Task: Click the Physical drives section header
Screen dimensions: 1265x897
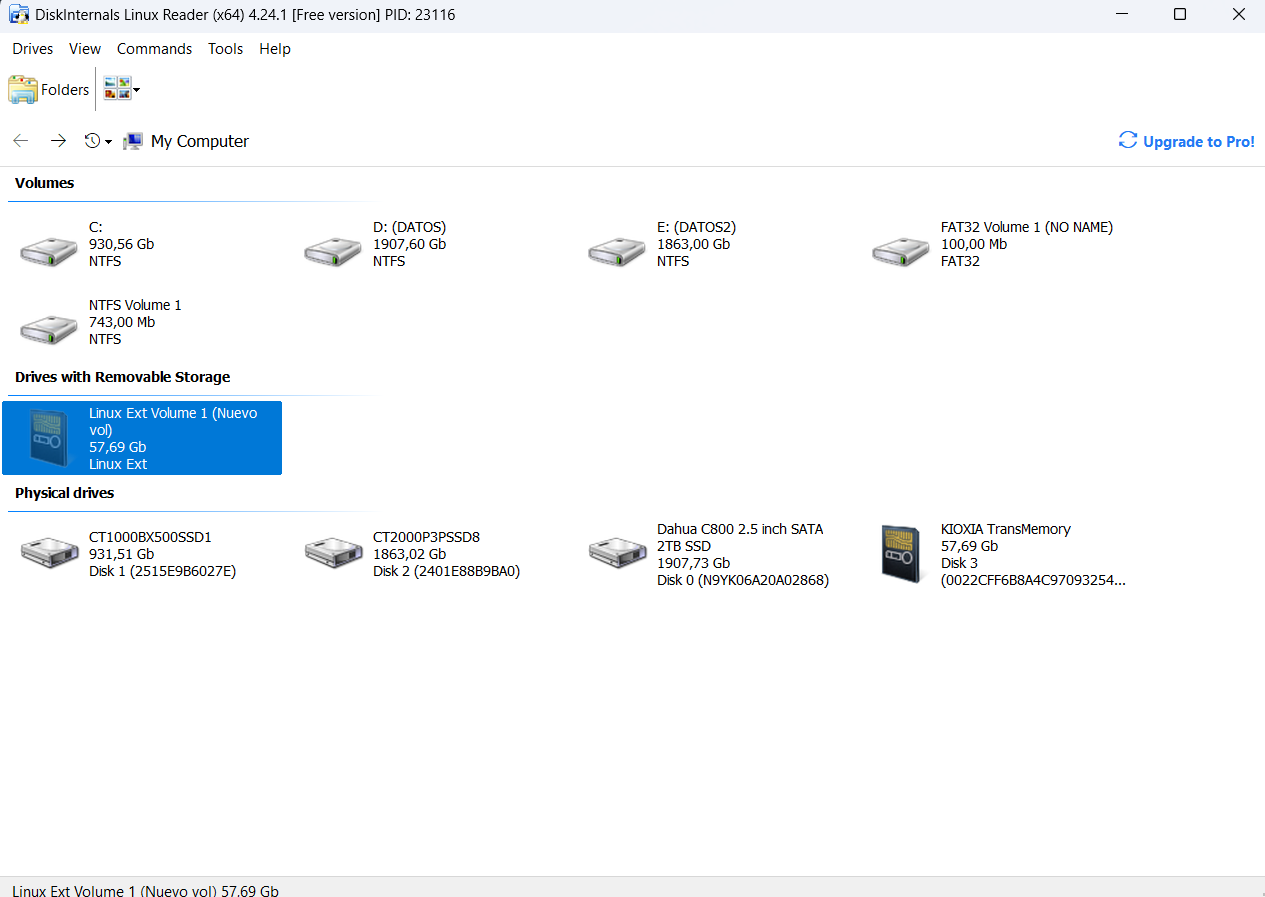Action: coord(65,493)
